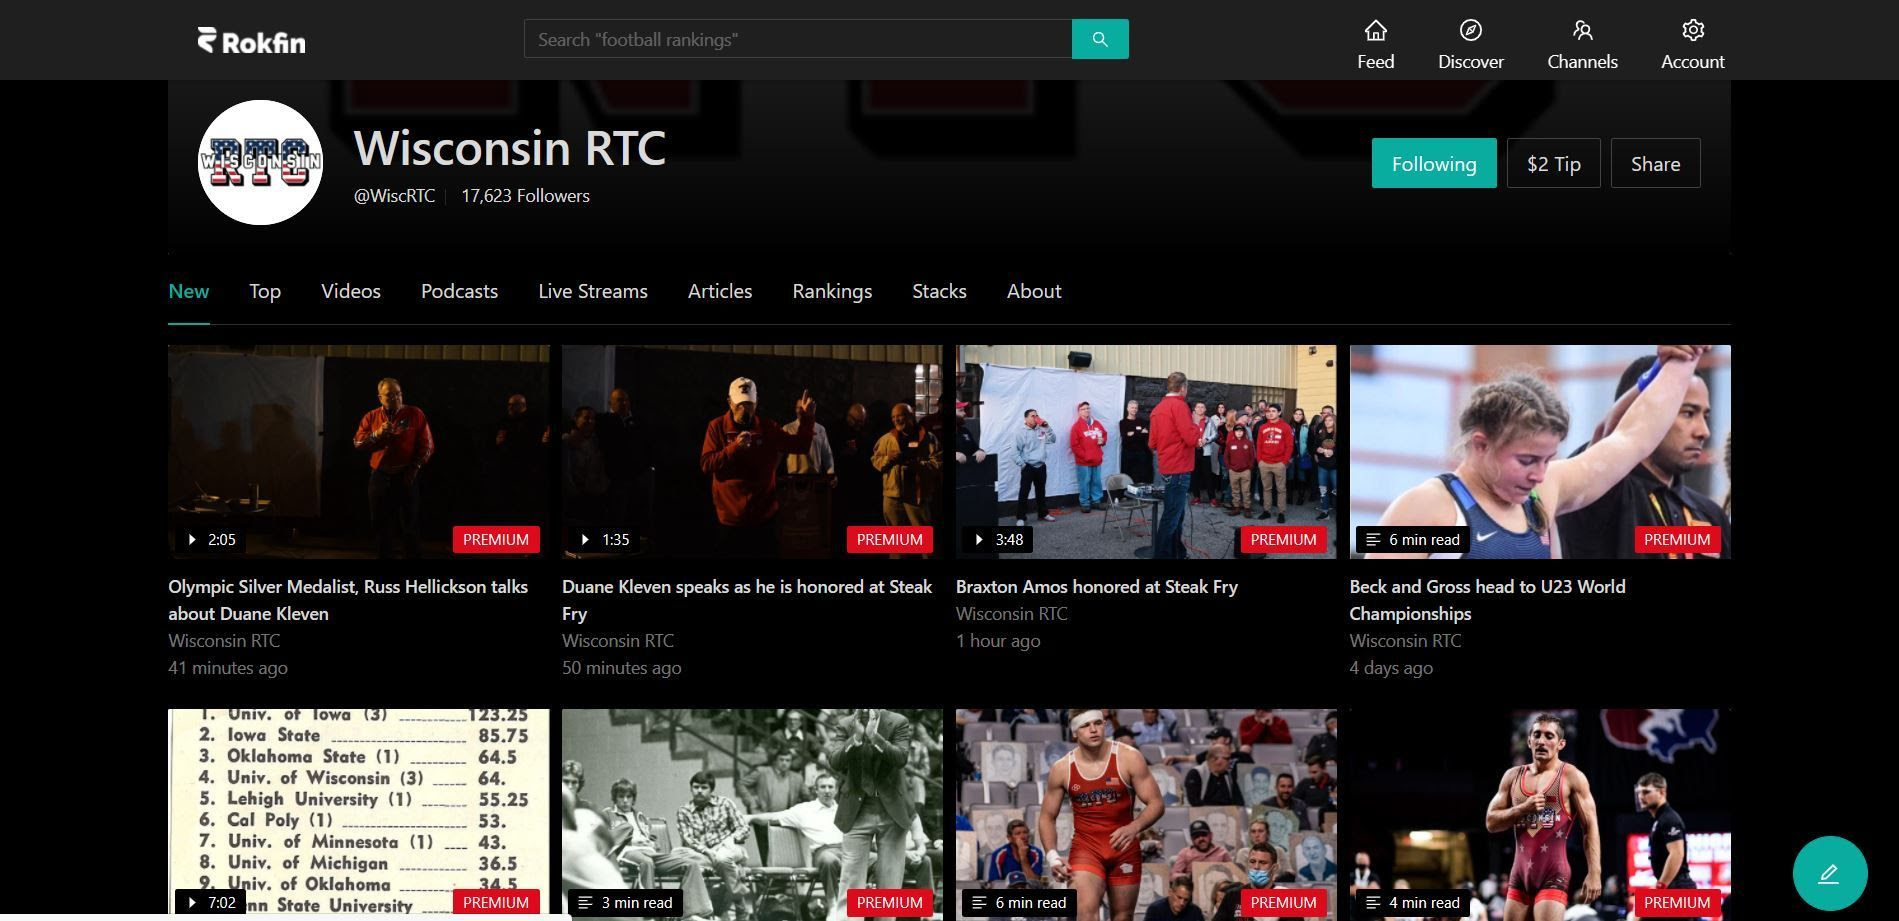Screen dimensions: 1899x921
Task: Open the Live Streams tab
Action: (x=593, y=291)
